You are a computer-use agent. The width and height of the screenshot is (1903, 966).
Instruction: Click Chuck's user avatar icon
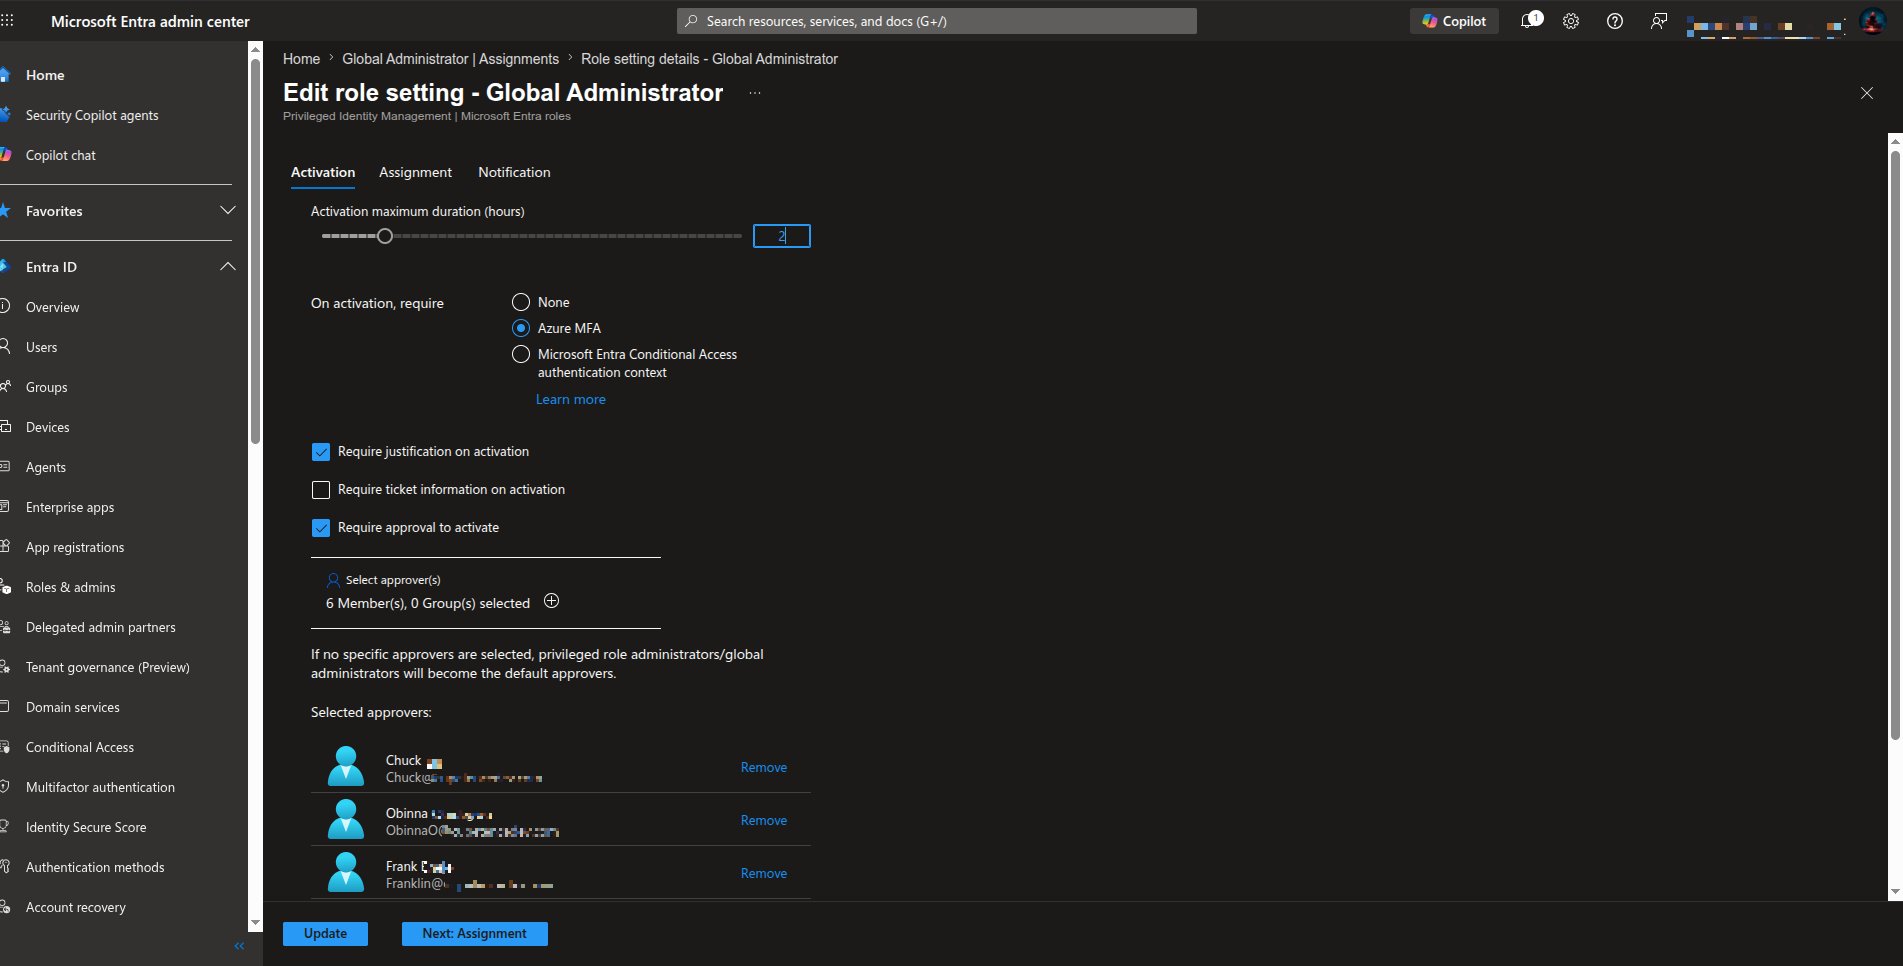[x=346, y=767]
